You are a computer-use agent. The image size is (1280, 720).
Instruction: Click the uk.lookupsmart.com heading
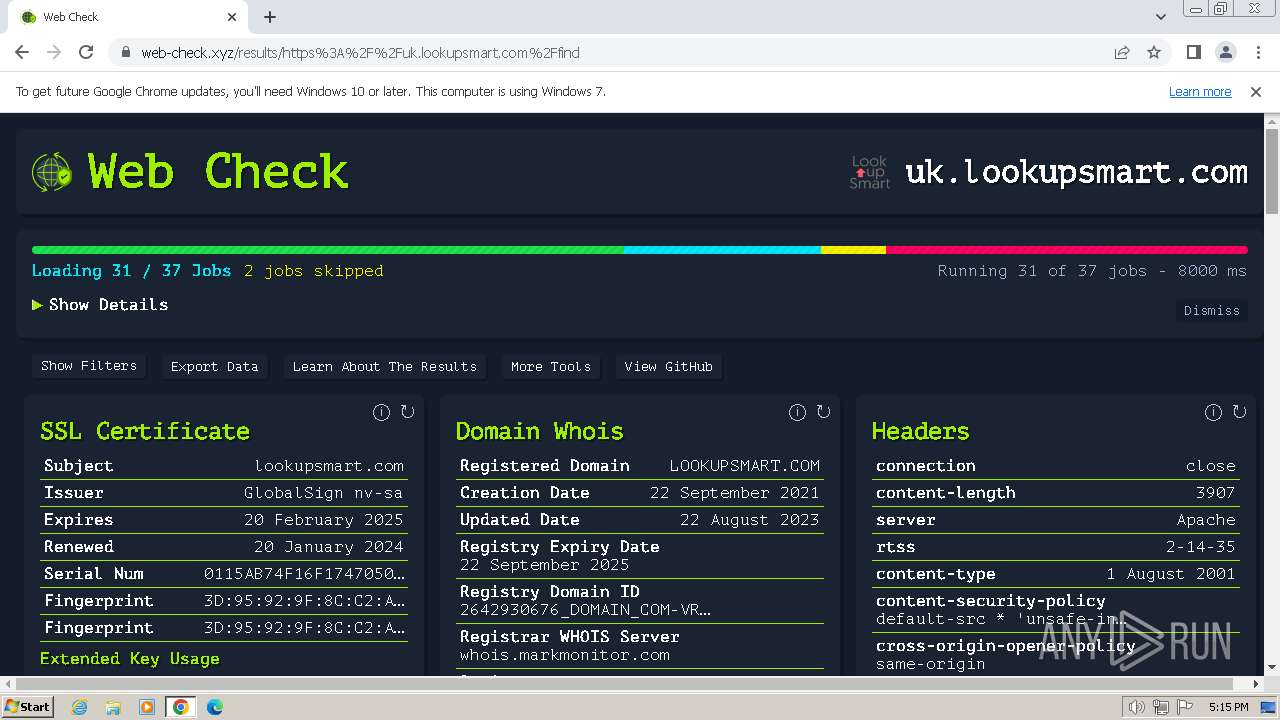1076,172
